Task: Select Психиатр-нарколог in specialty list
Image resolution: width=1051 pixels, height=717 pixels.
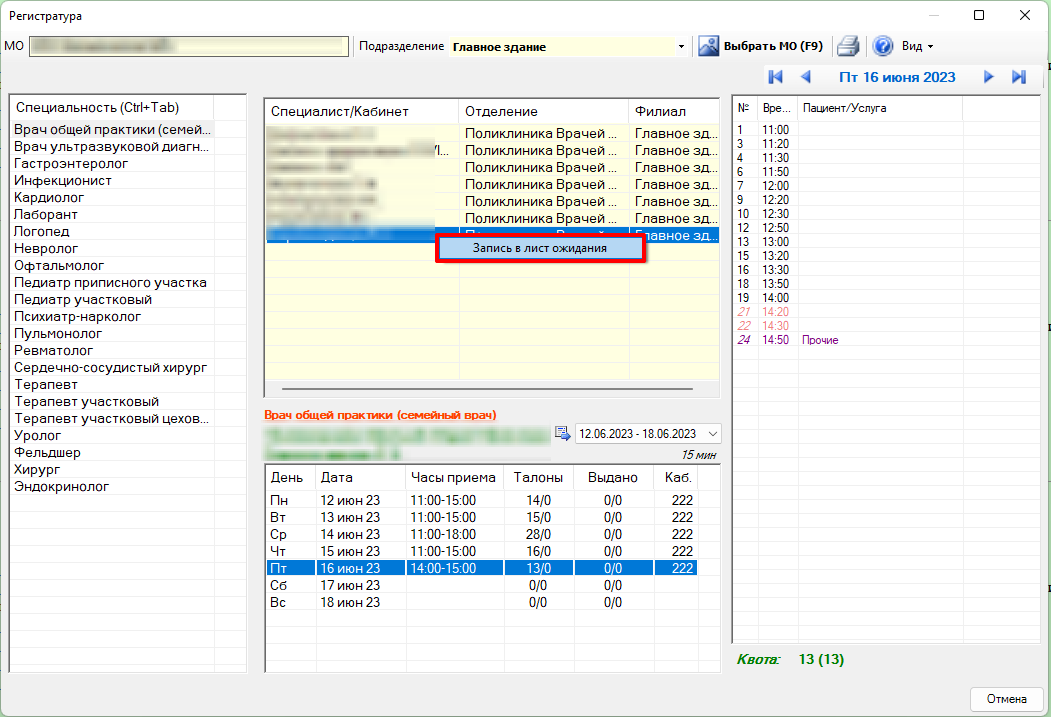Action: point(113,316)
